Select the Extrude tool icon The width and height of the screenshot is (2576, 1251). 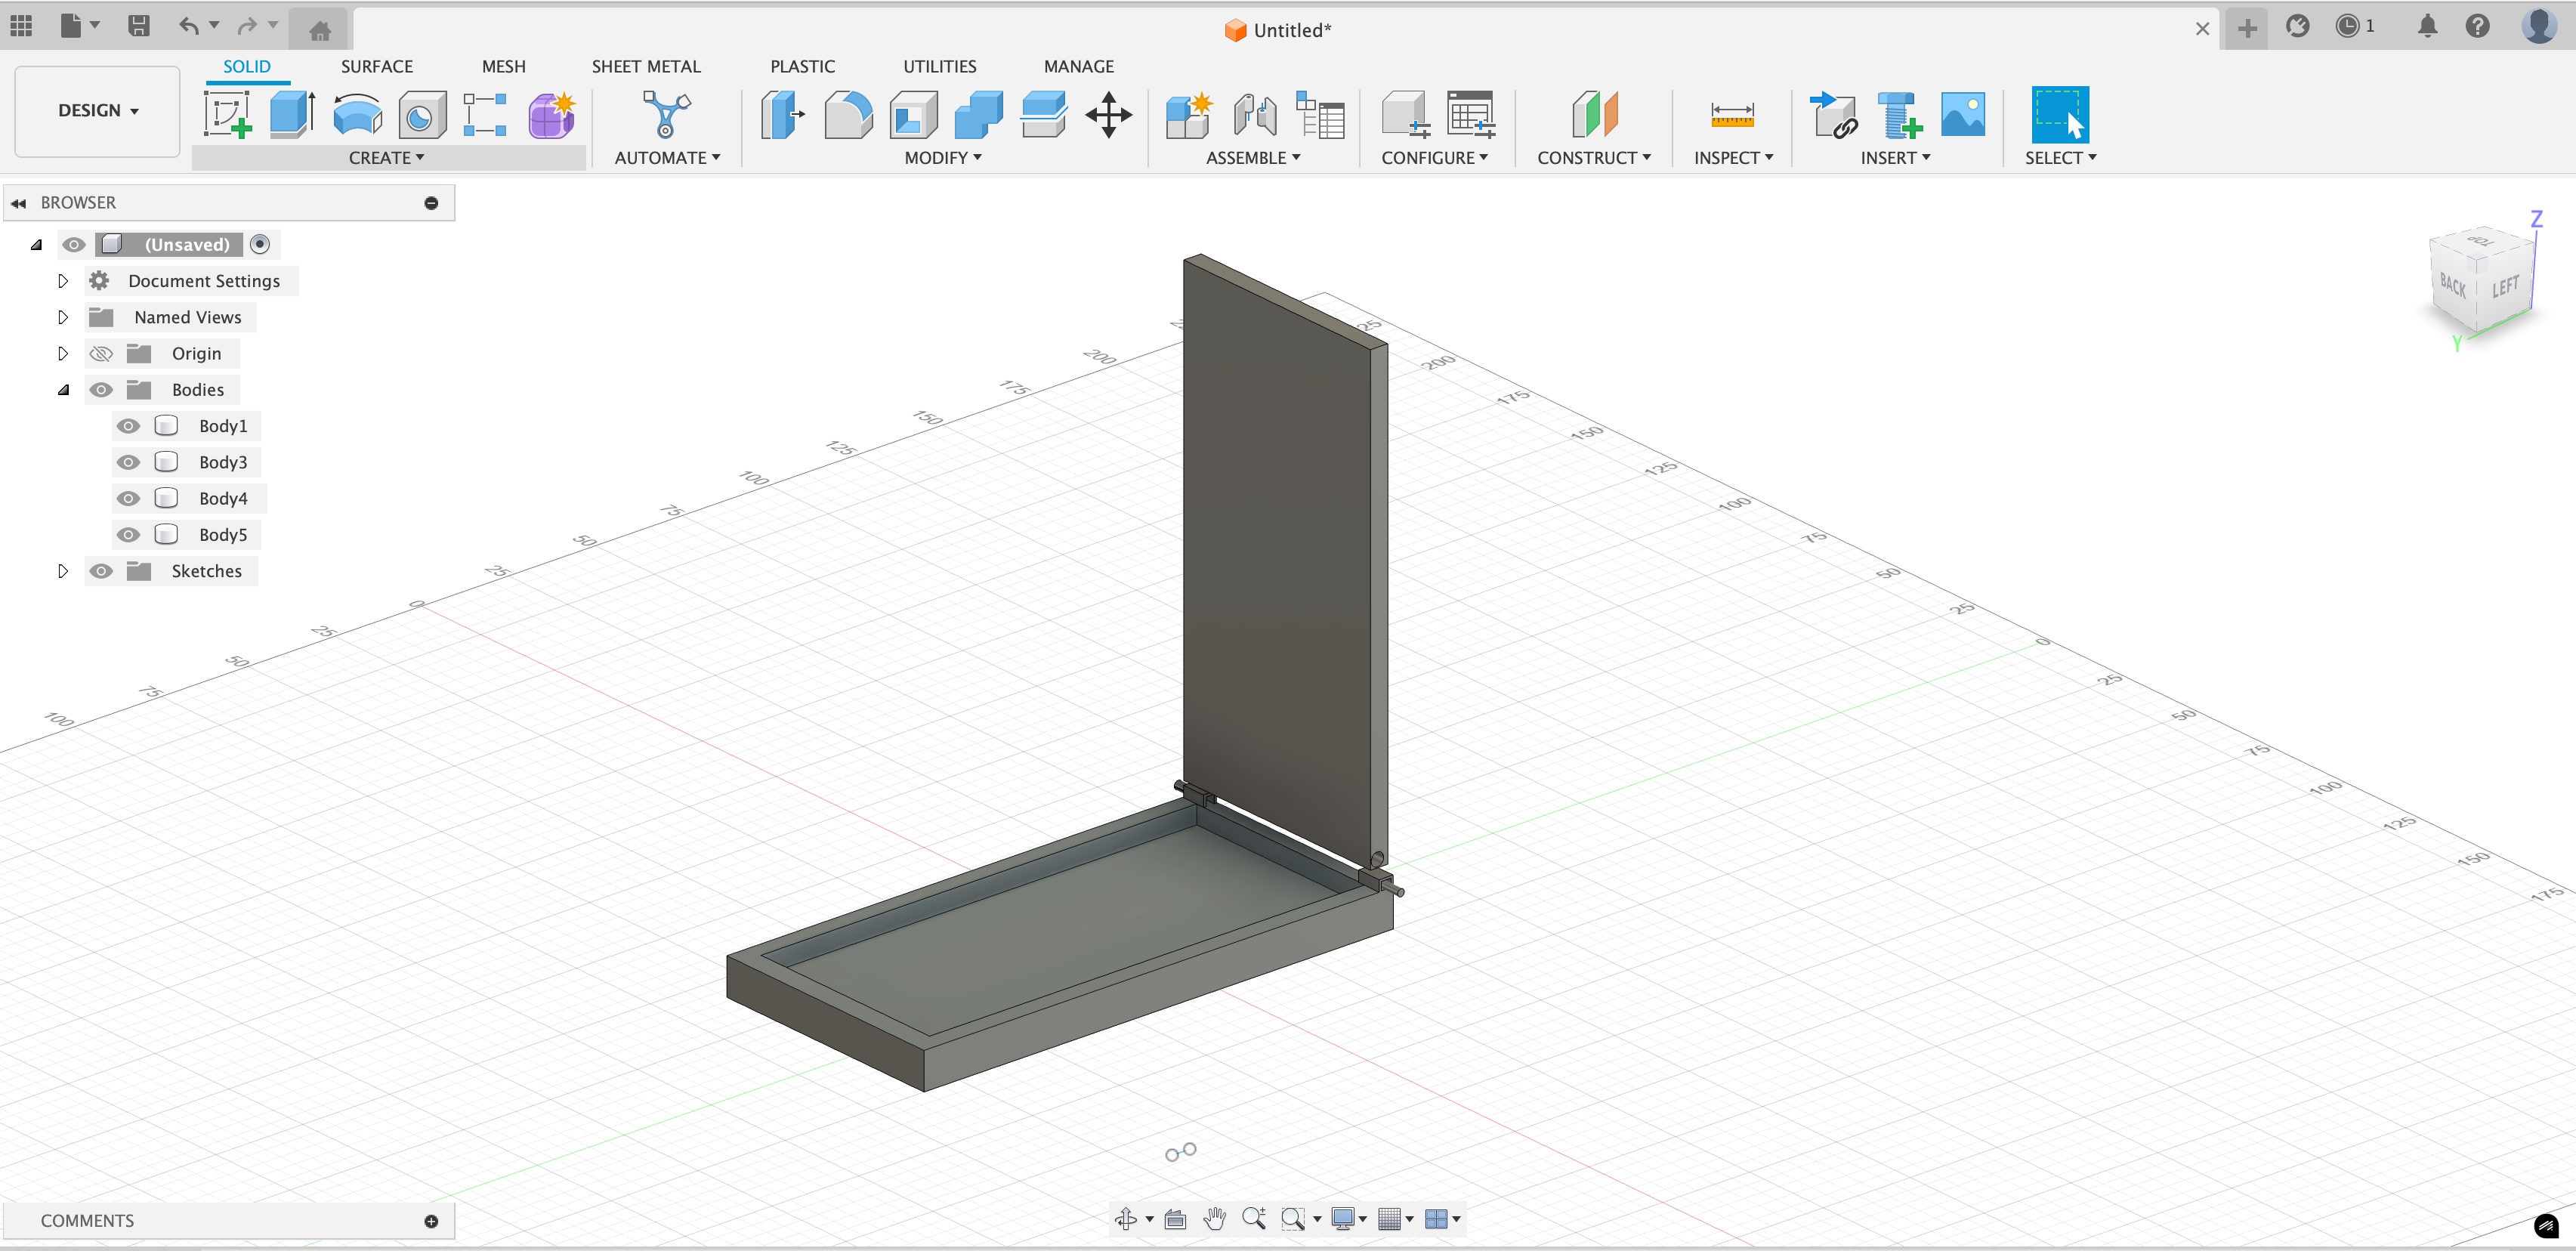coord(292,114)
